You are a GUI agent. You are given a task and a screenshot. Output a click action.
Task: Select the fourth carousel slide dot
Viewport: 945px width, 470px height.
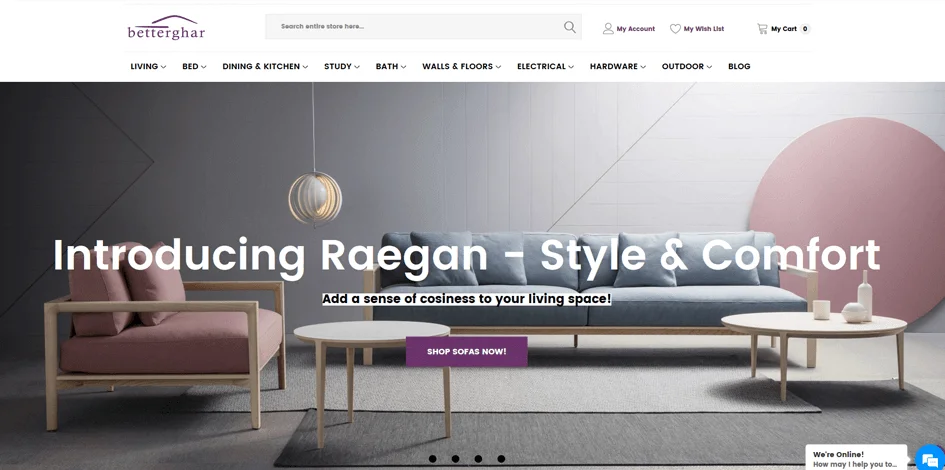501,459
